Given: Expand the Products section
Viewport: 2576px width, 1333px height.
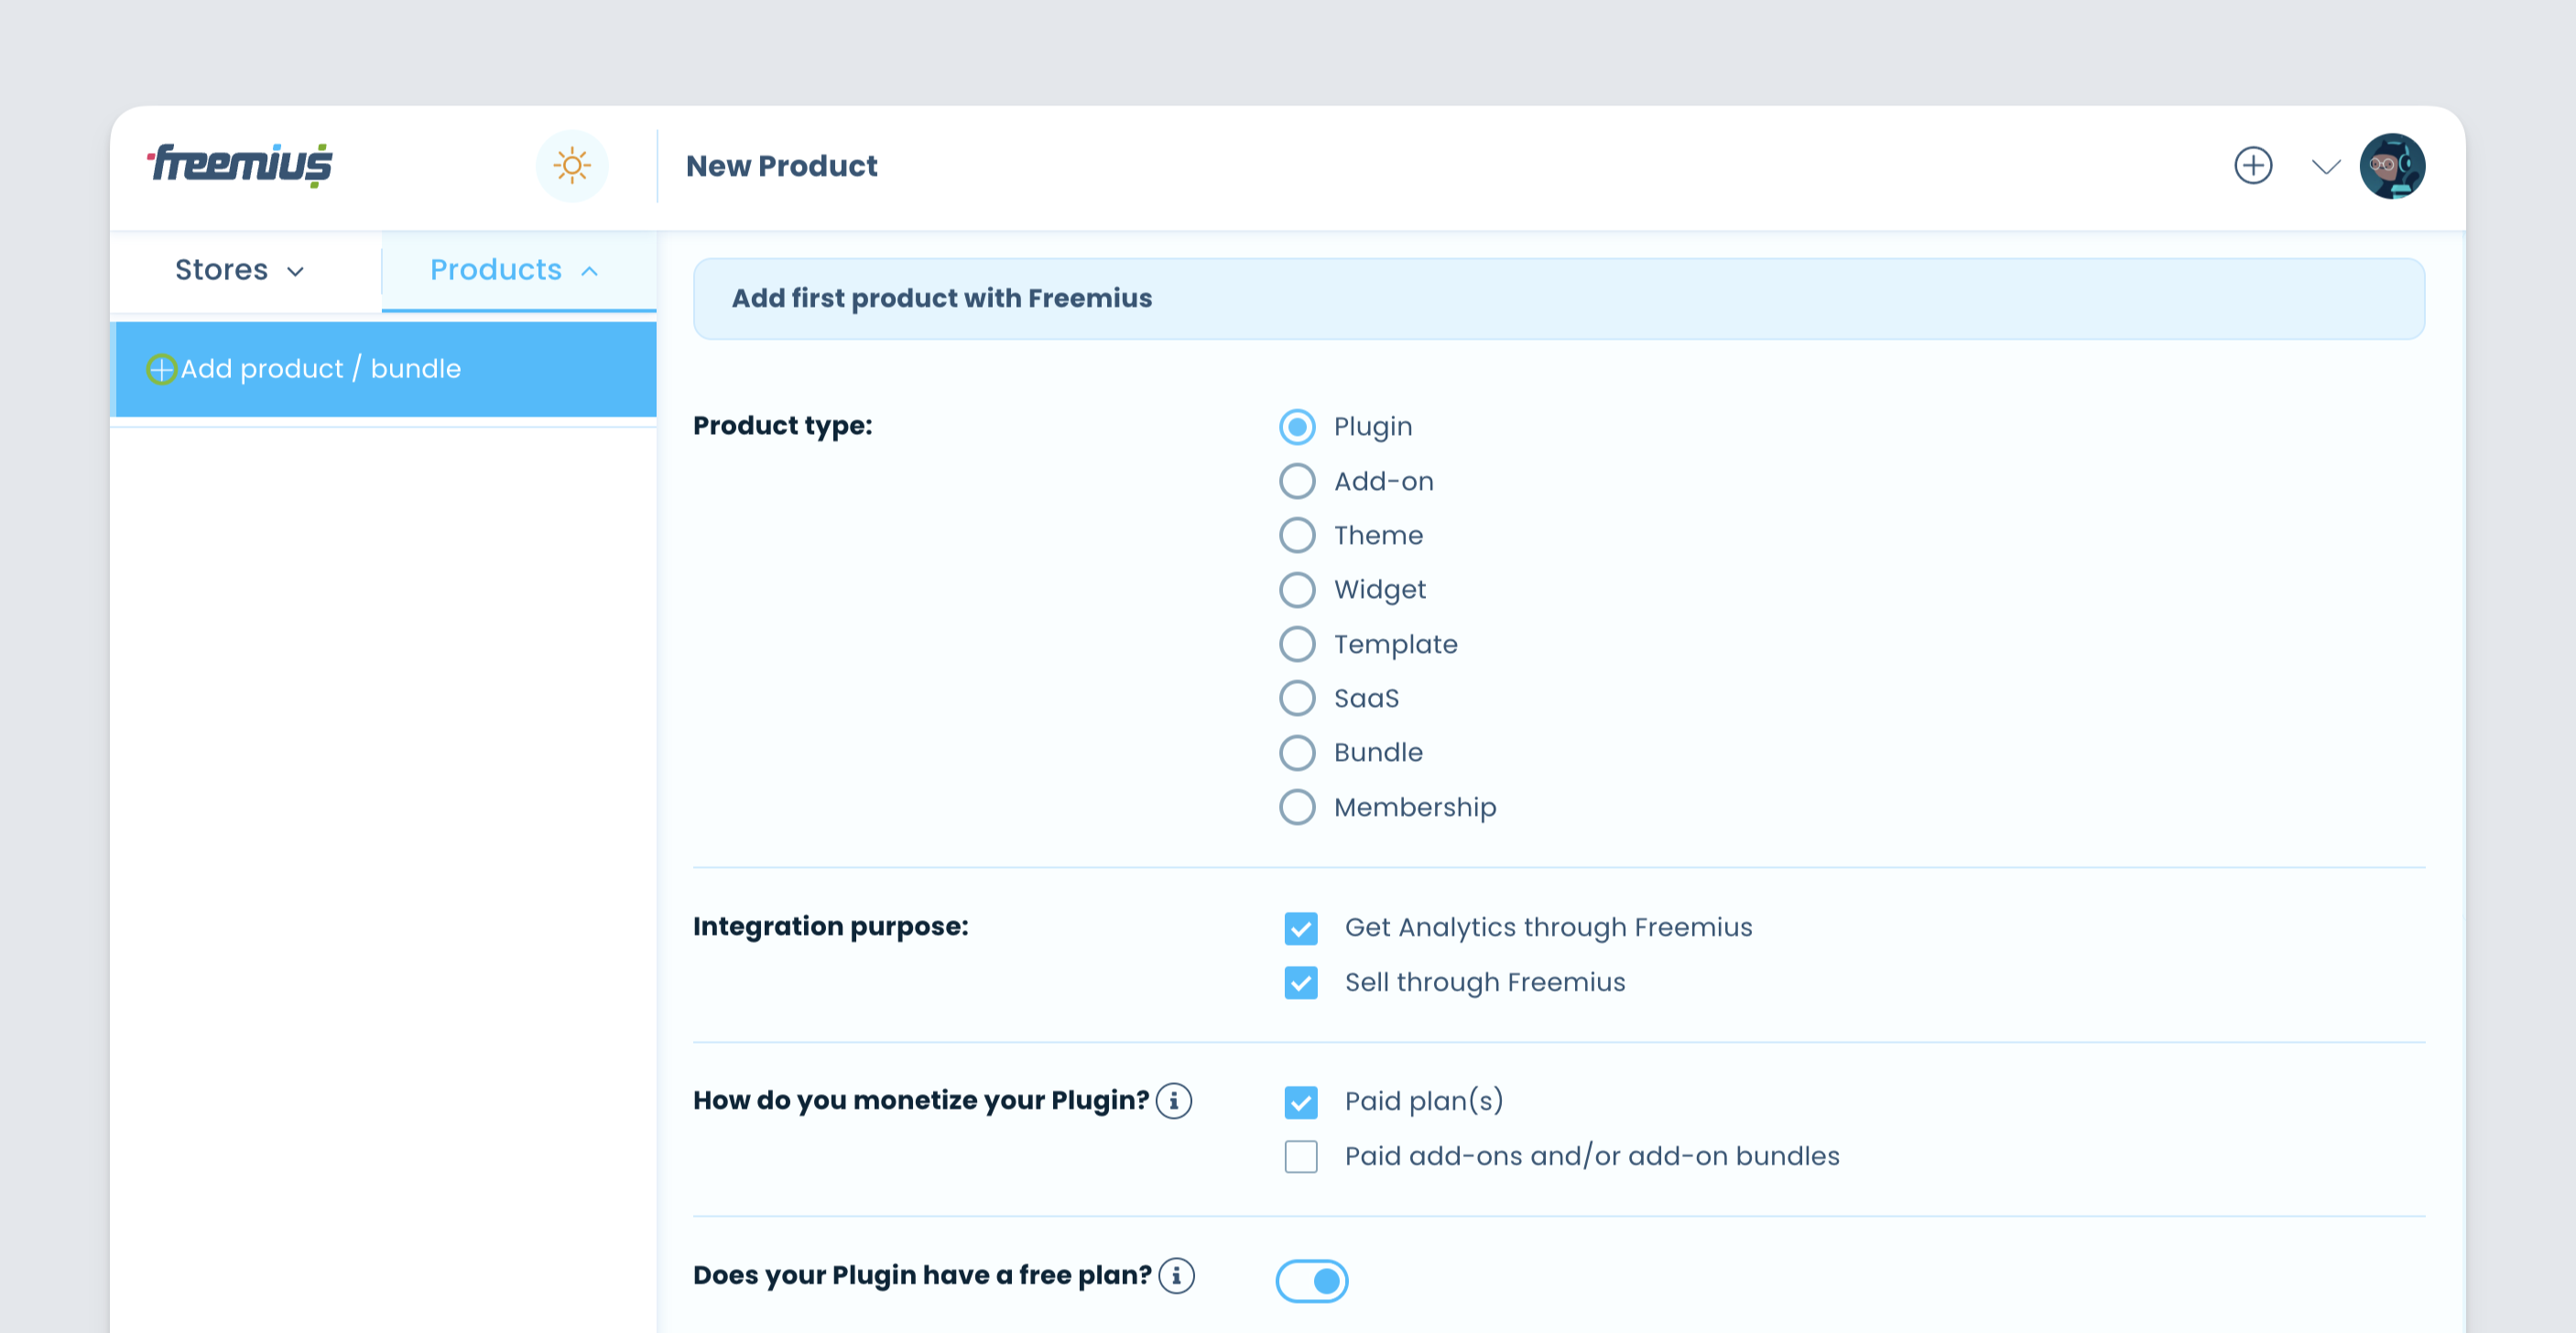Looking at the screenshot, I should (x=516, y=268).
